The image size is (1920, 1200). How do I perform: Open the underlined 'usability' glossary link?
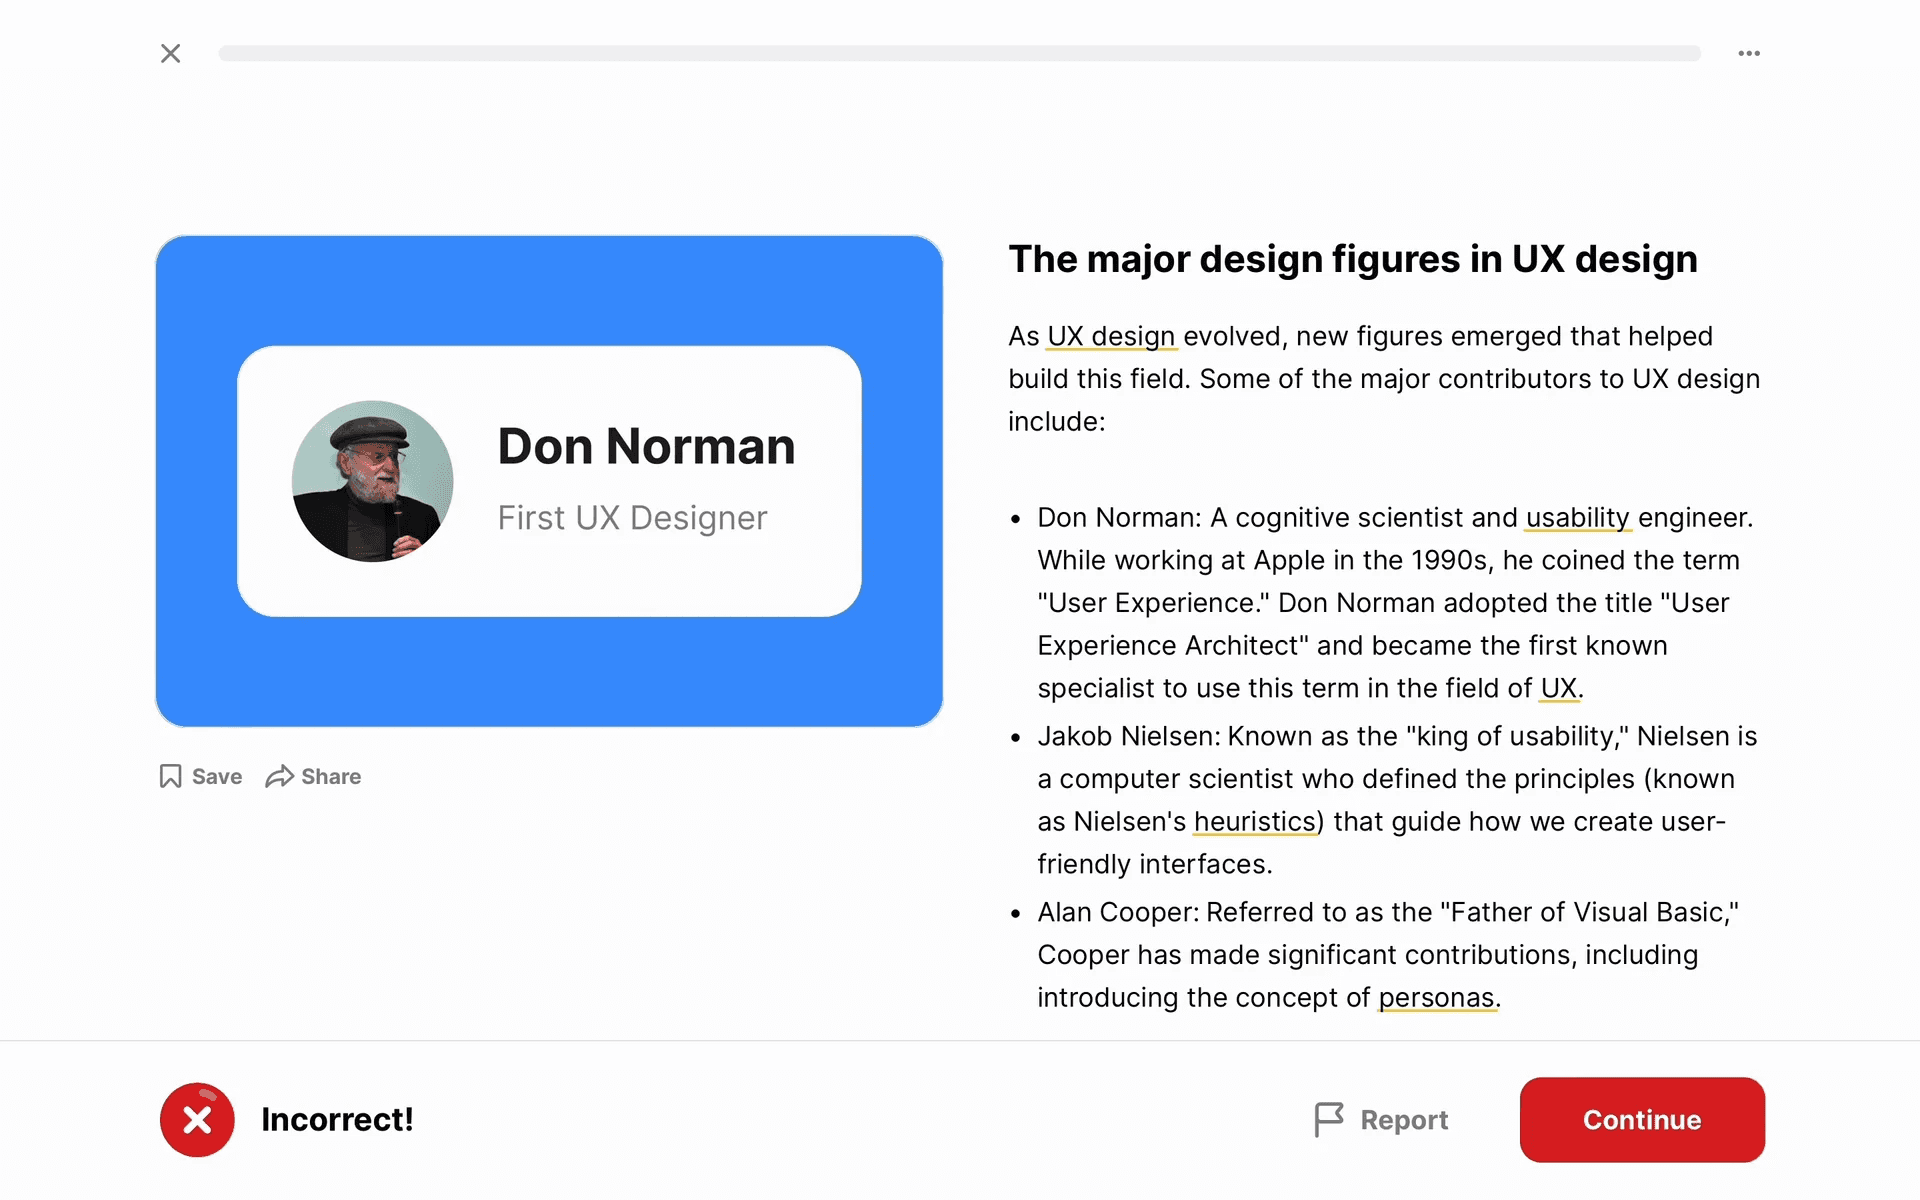(x=1577, y=517)
